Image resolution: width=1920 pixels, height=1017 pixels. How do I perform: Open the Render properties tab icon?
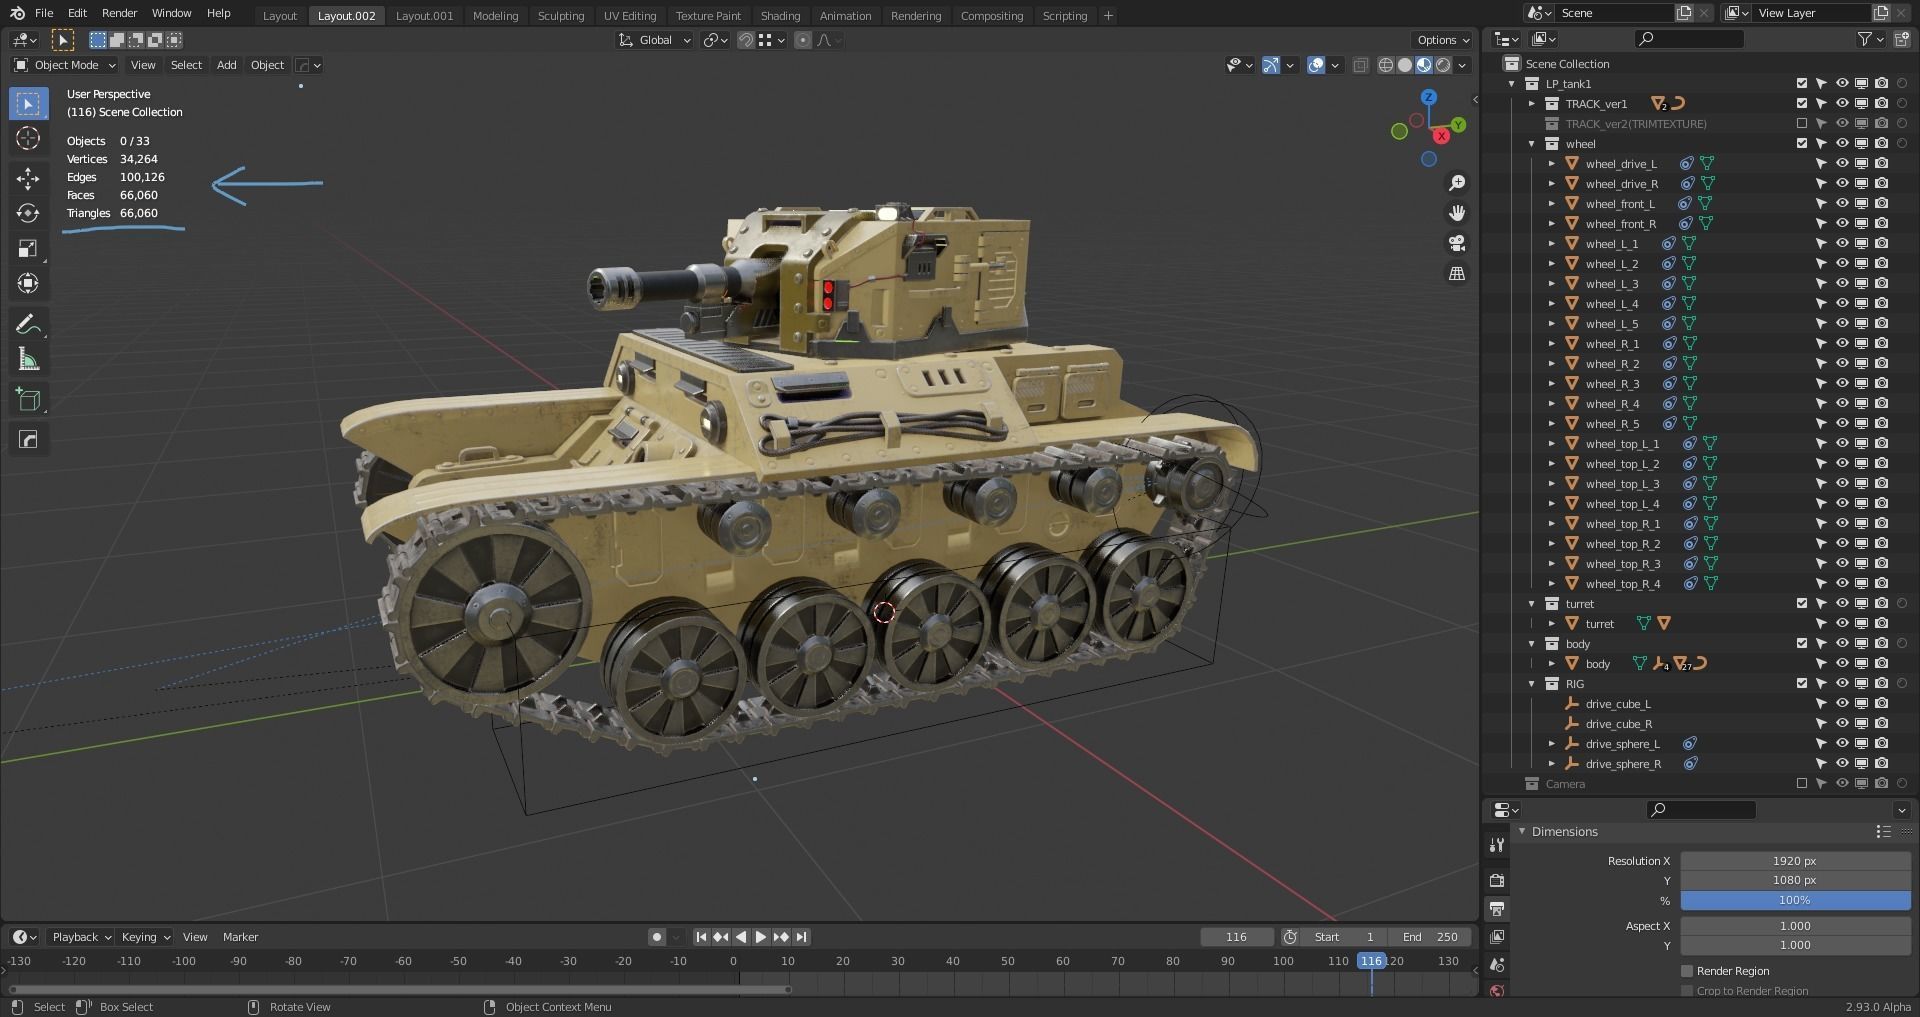click(1497, 881)
